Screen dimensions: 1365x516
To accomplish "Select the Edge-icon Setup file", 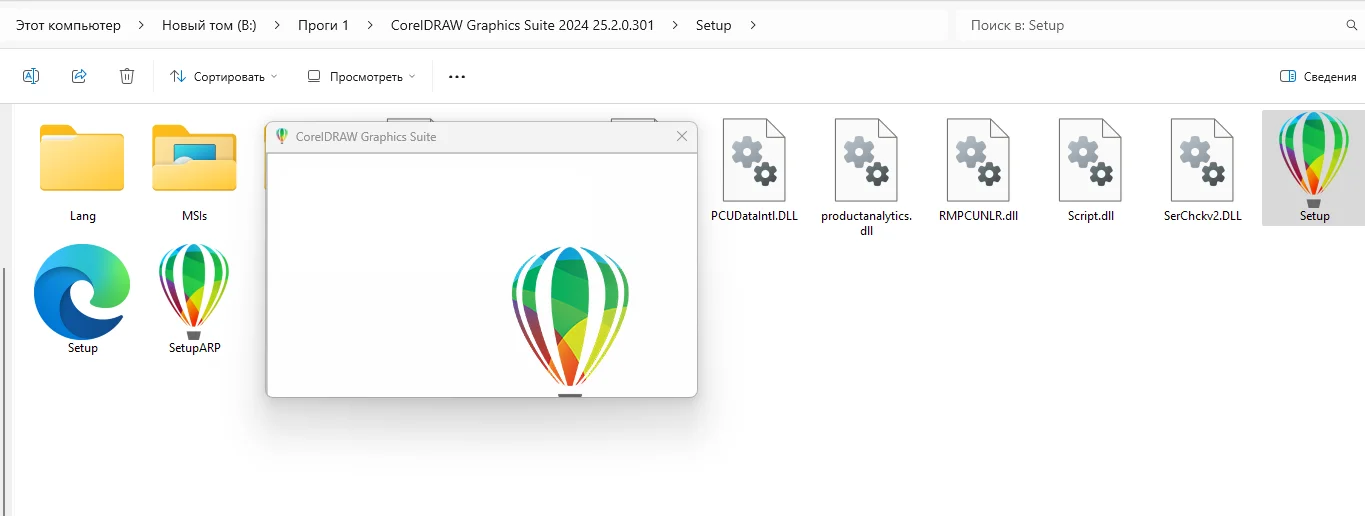I will coord(82,292).
